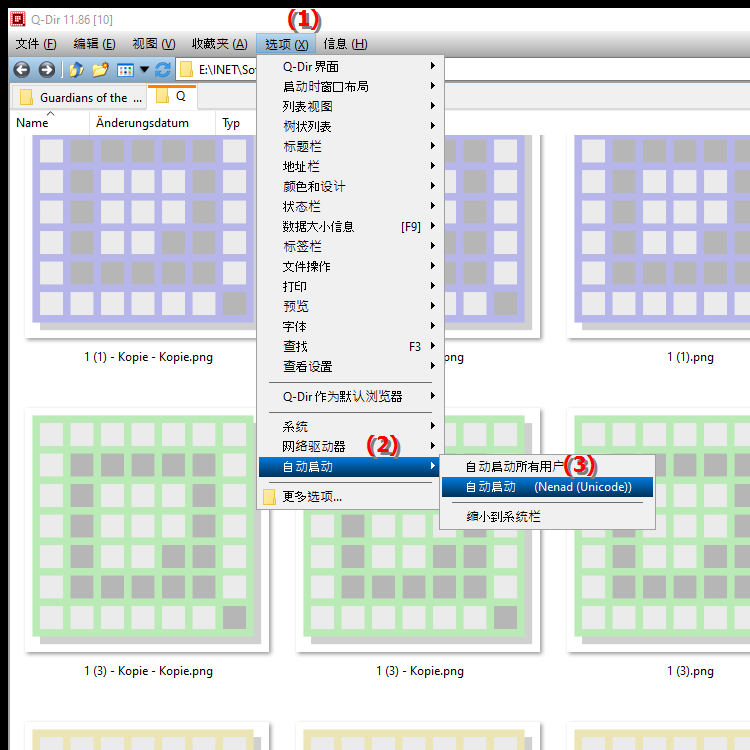
Task: Go back with the left arrow button
Action: point(22,70)
